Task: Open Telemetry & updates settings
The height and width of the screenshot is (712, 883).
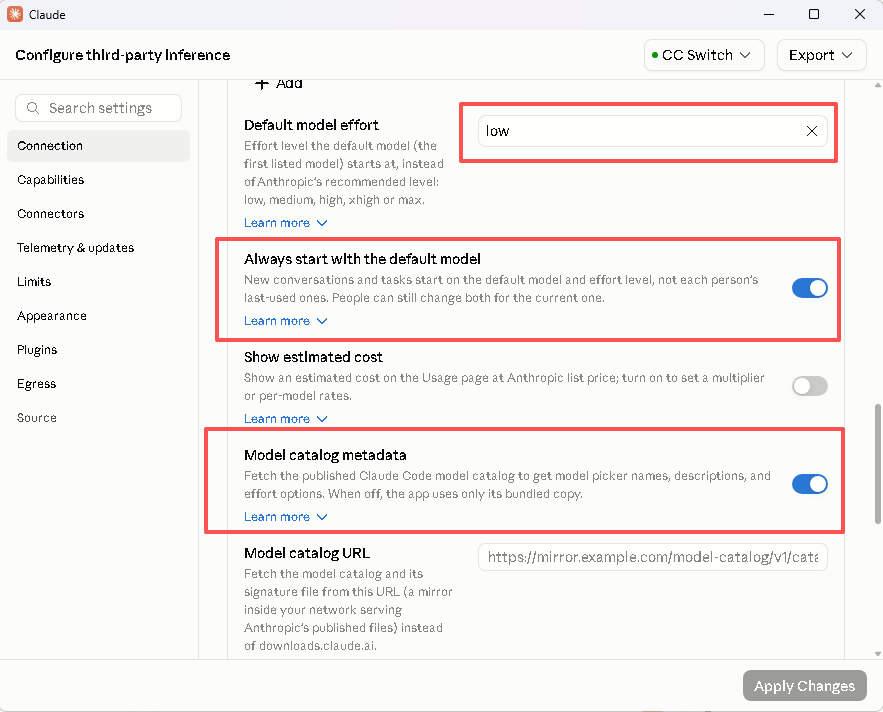Action: point(99,248)
